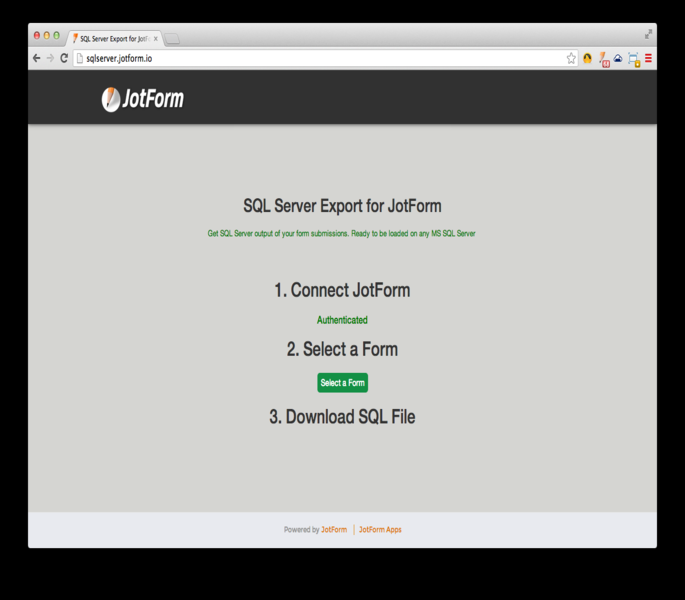The image size is (685, 600).
Task: Open the Chrome hamburger menu
Action: [648, 58]
